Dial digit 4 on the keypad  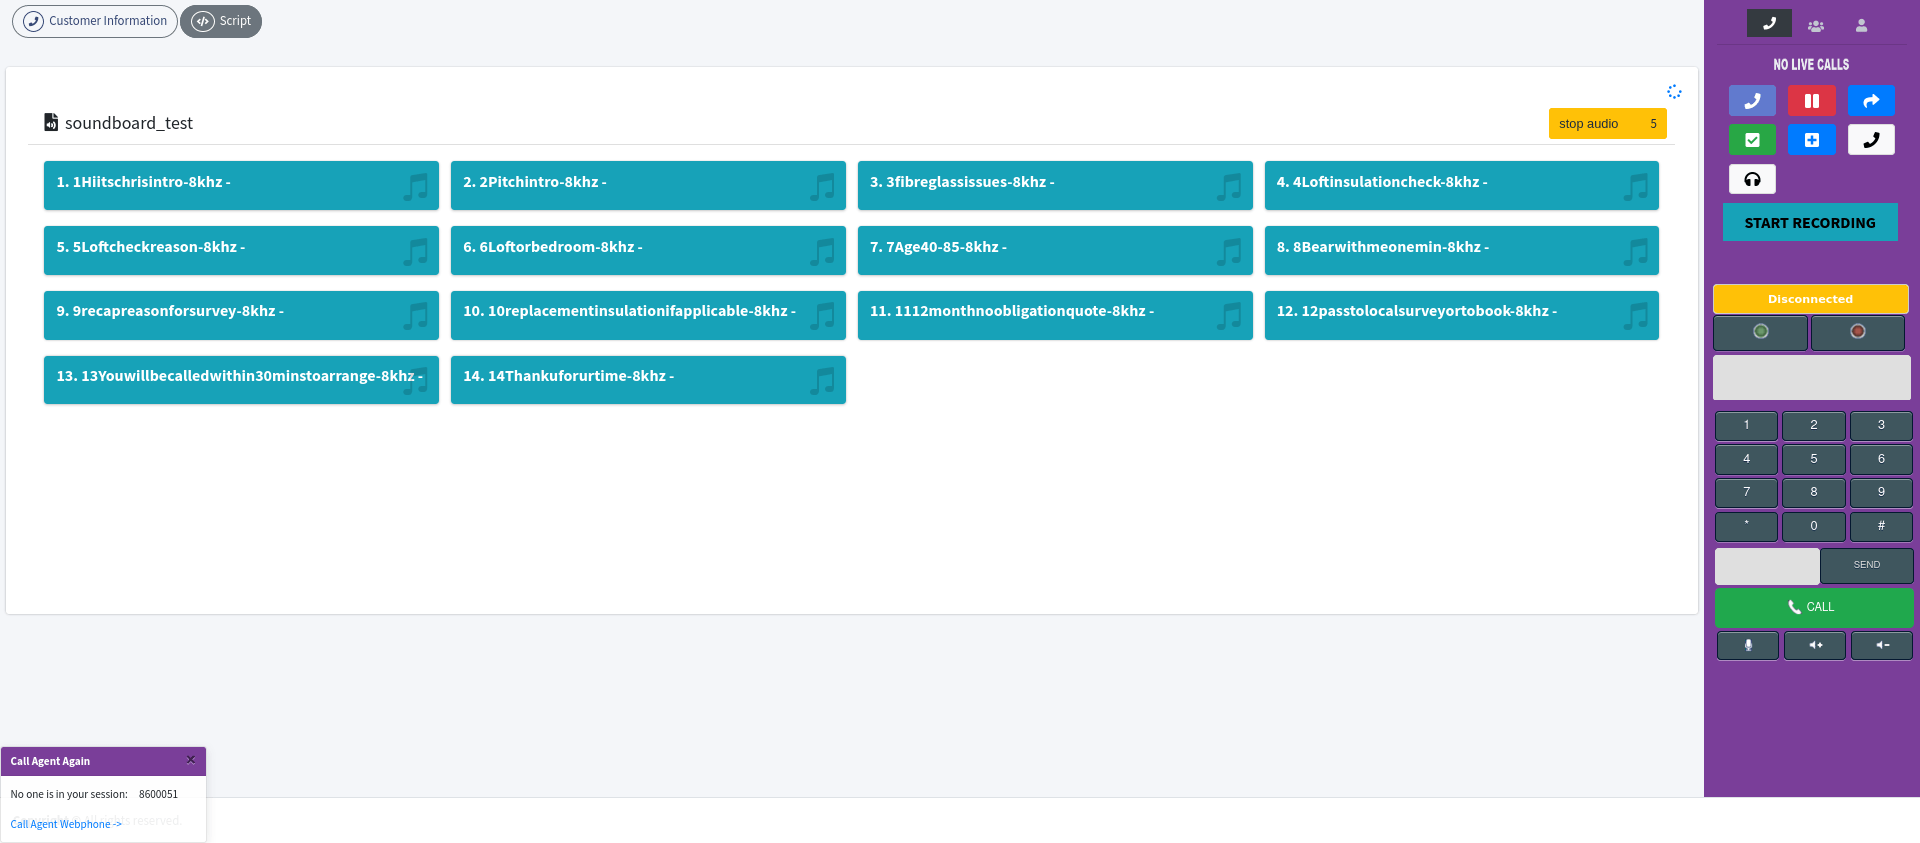point(1746,460)
